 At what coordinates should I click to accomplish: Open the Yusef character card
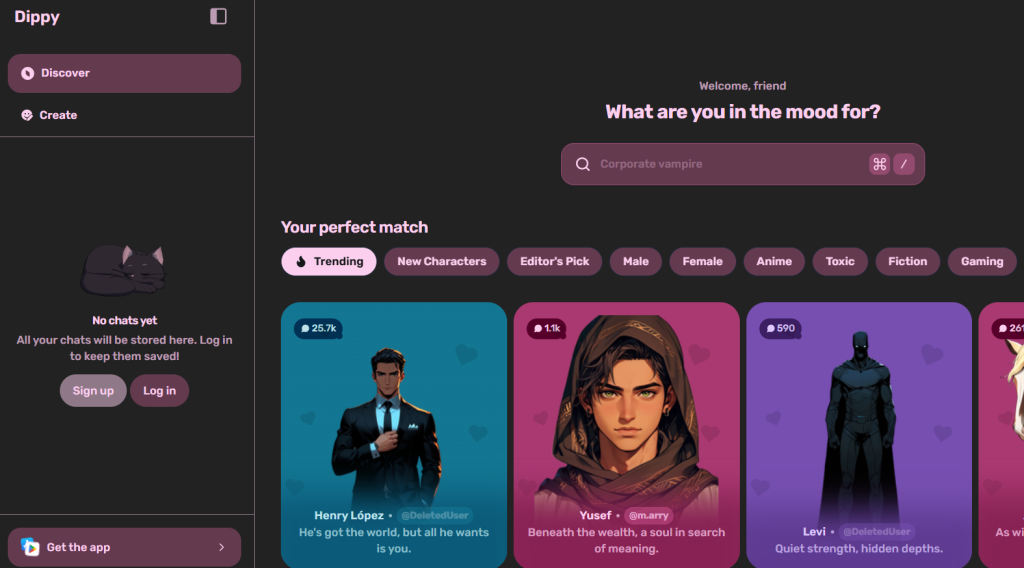click(x=626, y=435)
